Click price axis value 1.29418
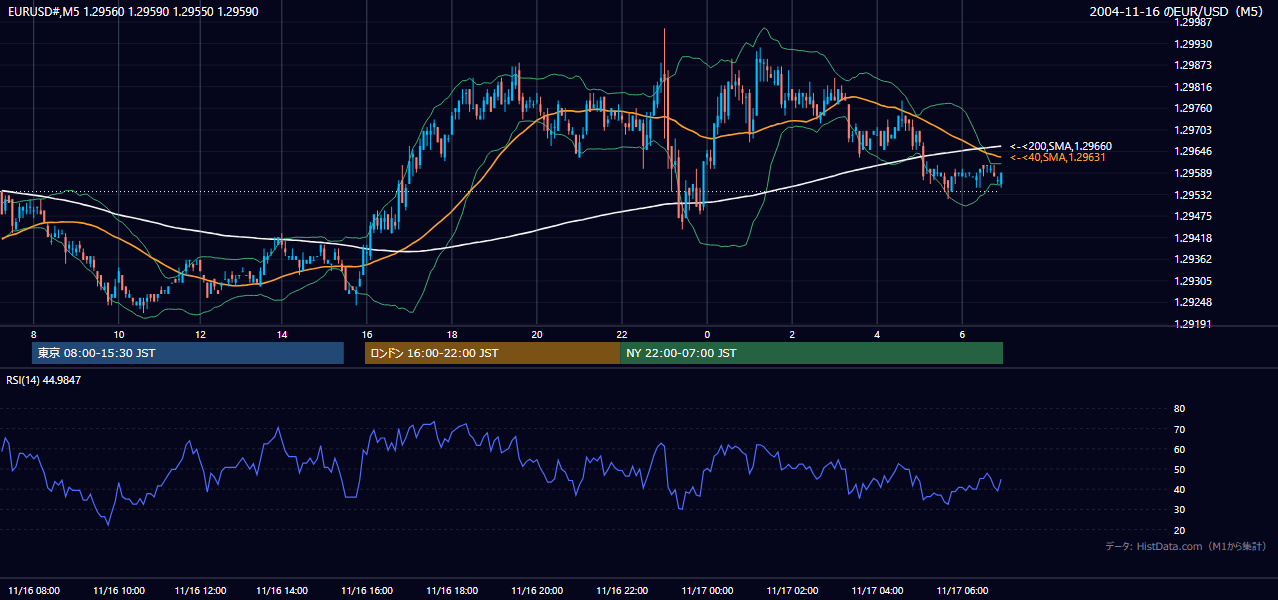 click(x=1194, y=238)
